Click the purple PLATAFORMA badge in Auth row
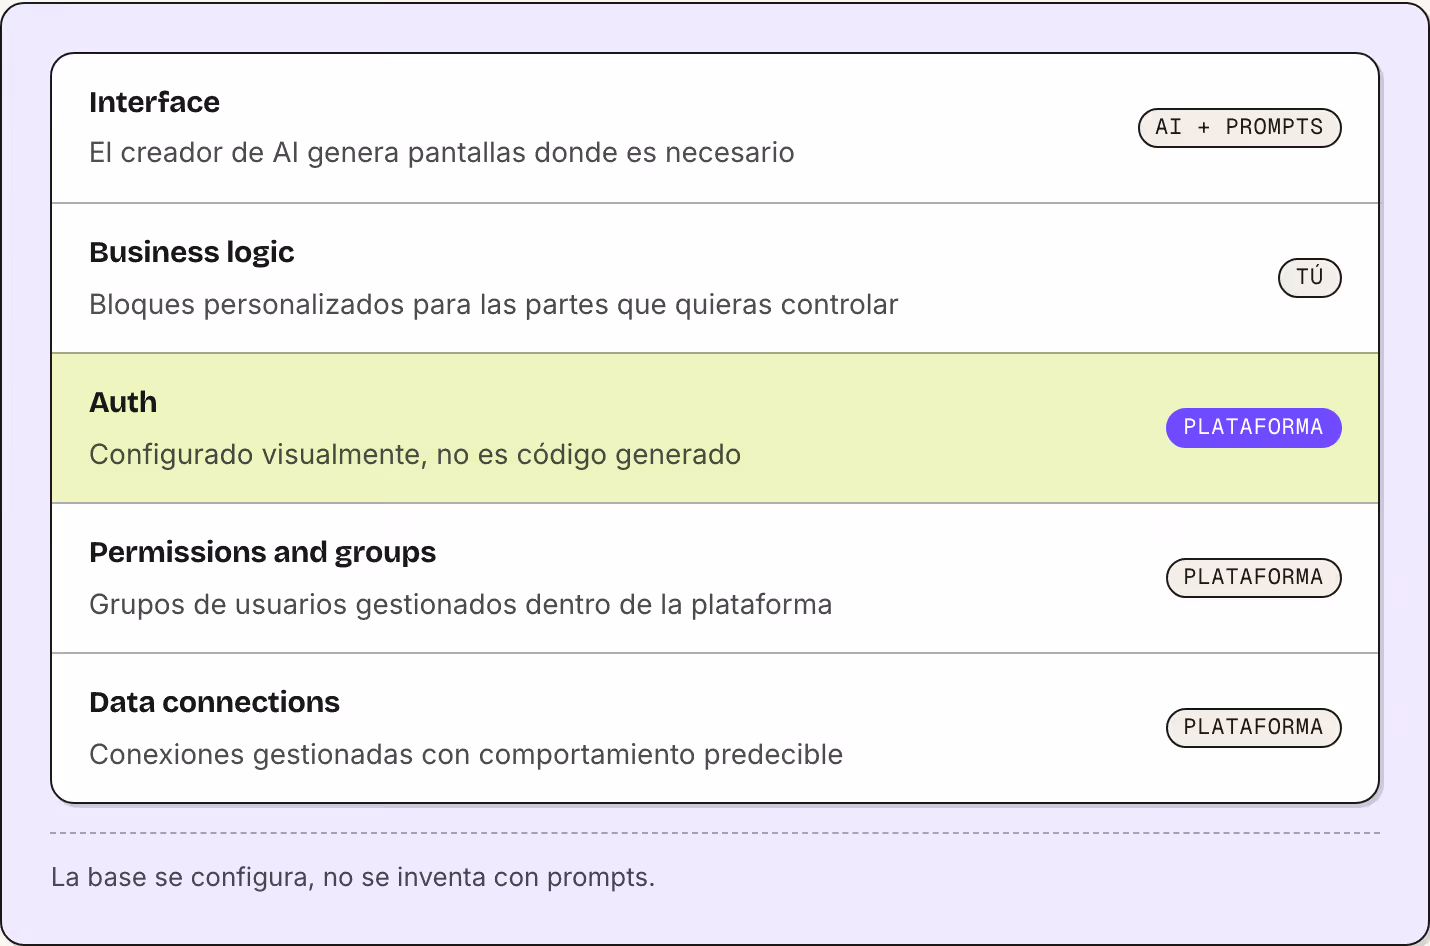 point(1253,428)
